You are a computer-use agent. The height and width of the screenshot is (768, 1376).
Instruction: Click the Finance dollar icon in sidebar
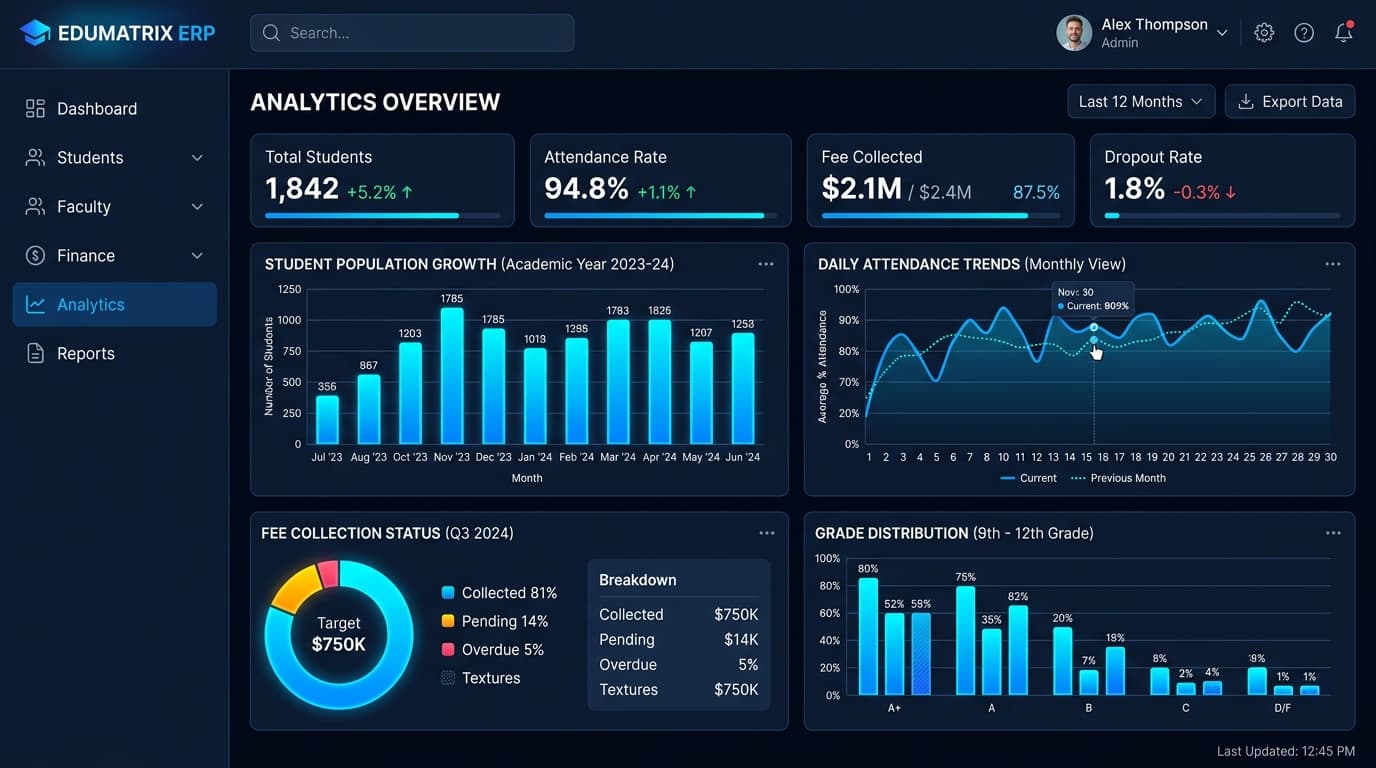point(35,255)
